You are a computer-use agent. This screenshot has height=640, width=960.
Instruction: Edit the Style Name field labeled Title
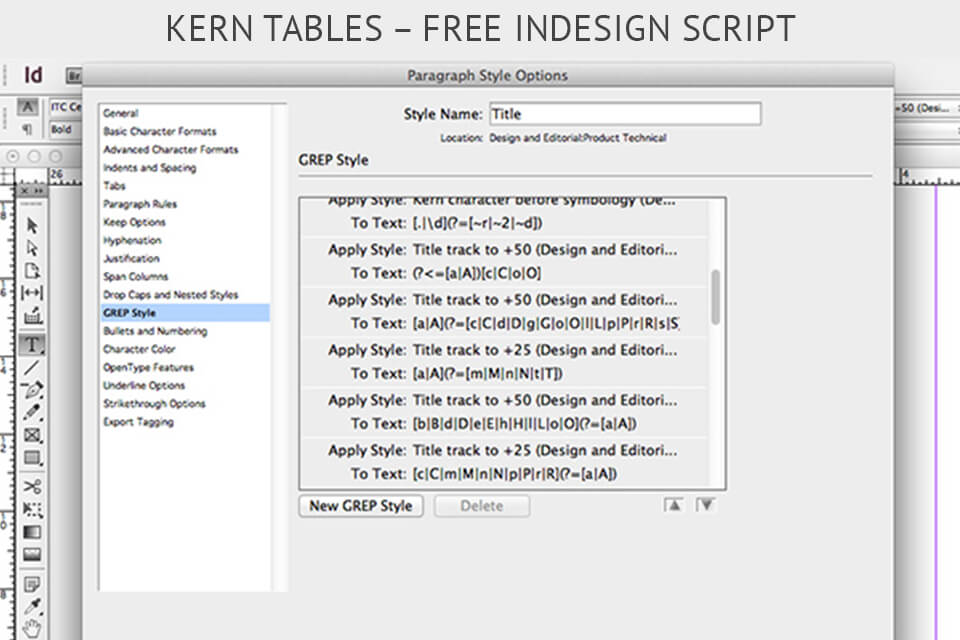623,113
